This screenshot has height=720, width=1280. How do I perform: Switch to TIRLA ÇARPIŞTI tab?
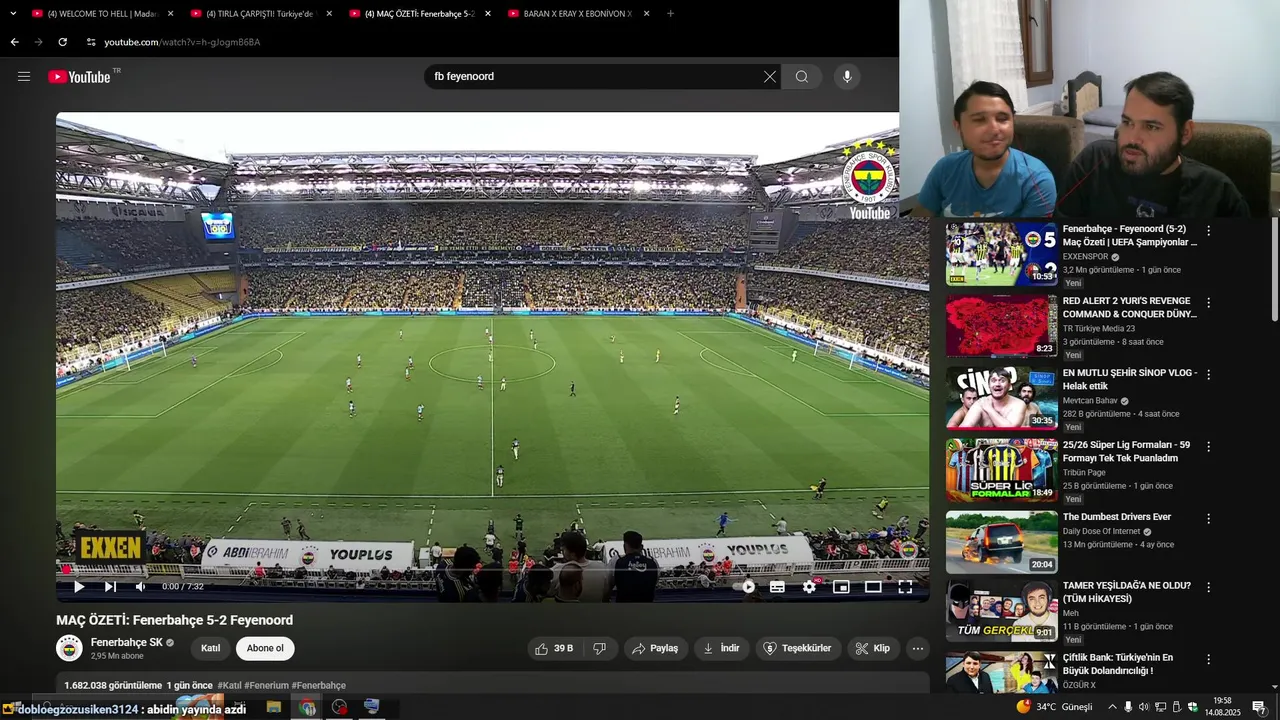click(x=259, y=14)
